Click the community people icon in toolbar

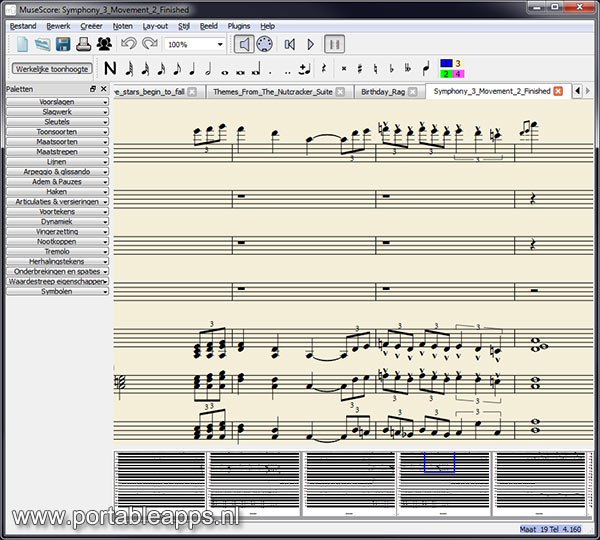104,44
